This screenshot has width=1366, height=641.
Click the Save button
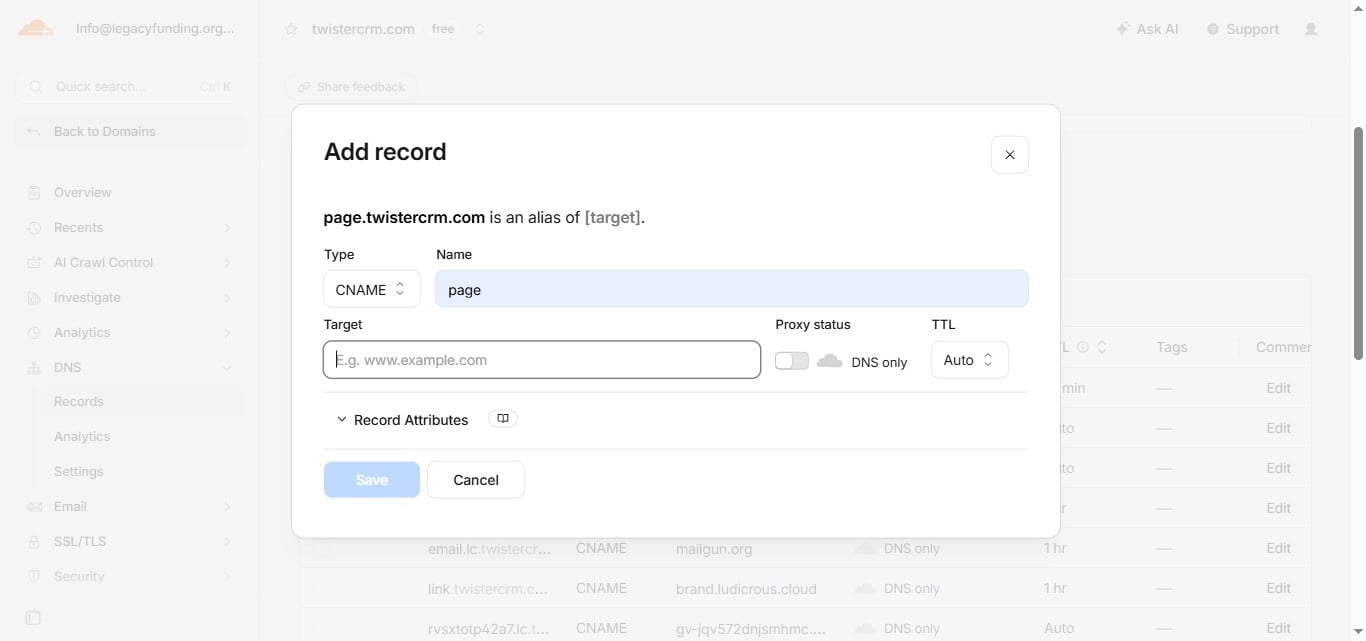click(x=372, y=480)
